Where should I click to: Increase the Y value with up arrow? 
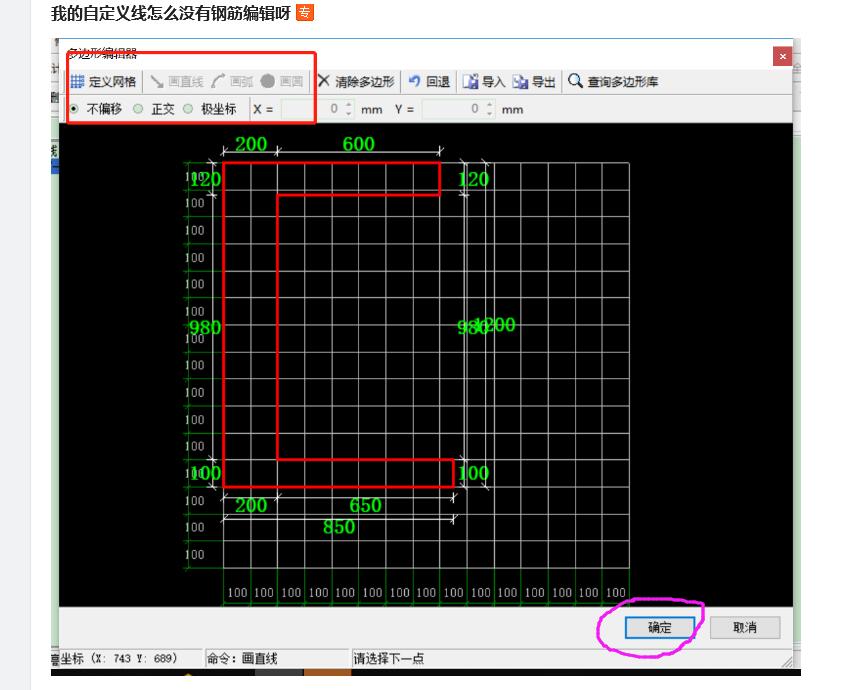click(490, 104)
